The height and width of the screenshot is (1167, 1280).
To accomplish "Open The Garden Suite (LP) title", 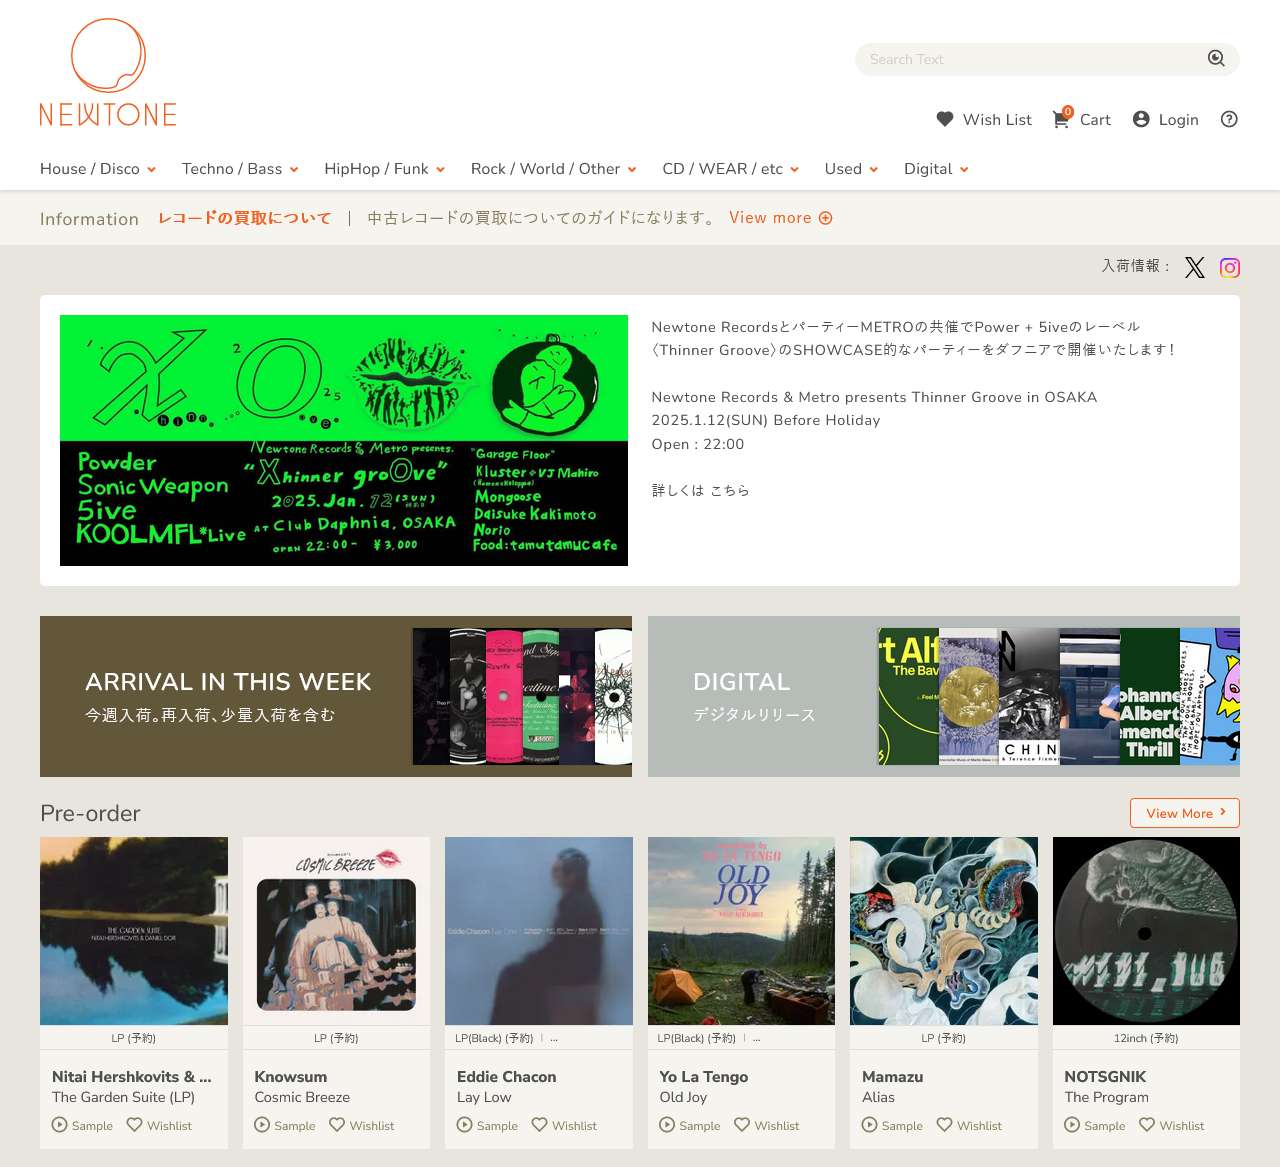I will 123,1097.
